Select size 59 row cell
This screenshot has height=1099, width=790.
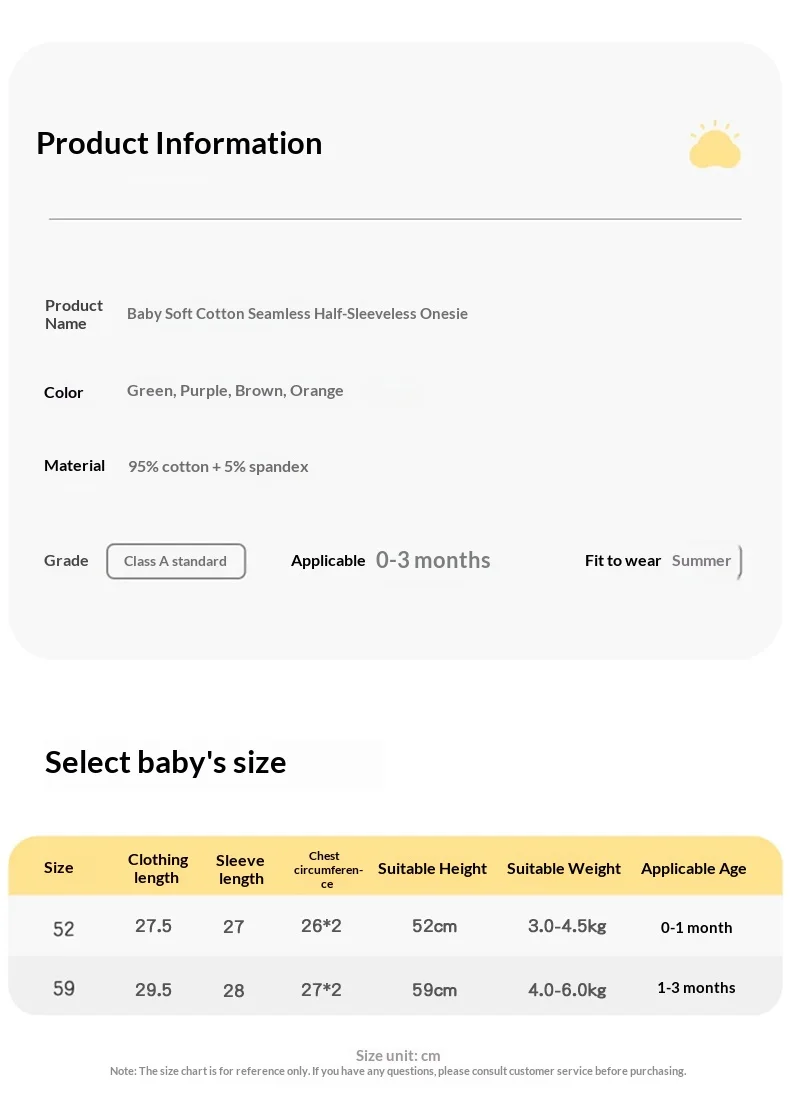pyautogui.click(x=64, y=988)
